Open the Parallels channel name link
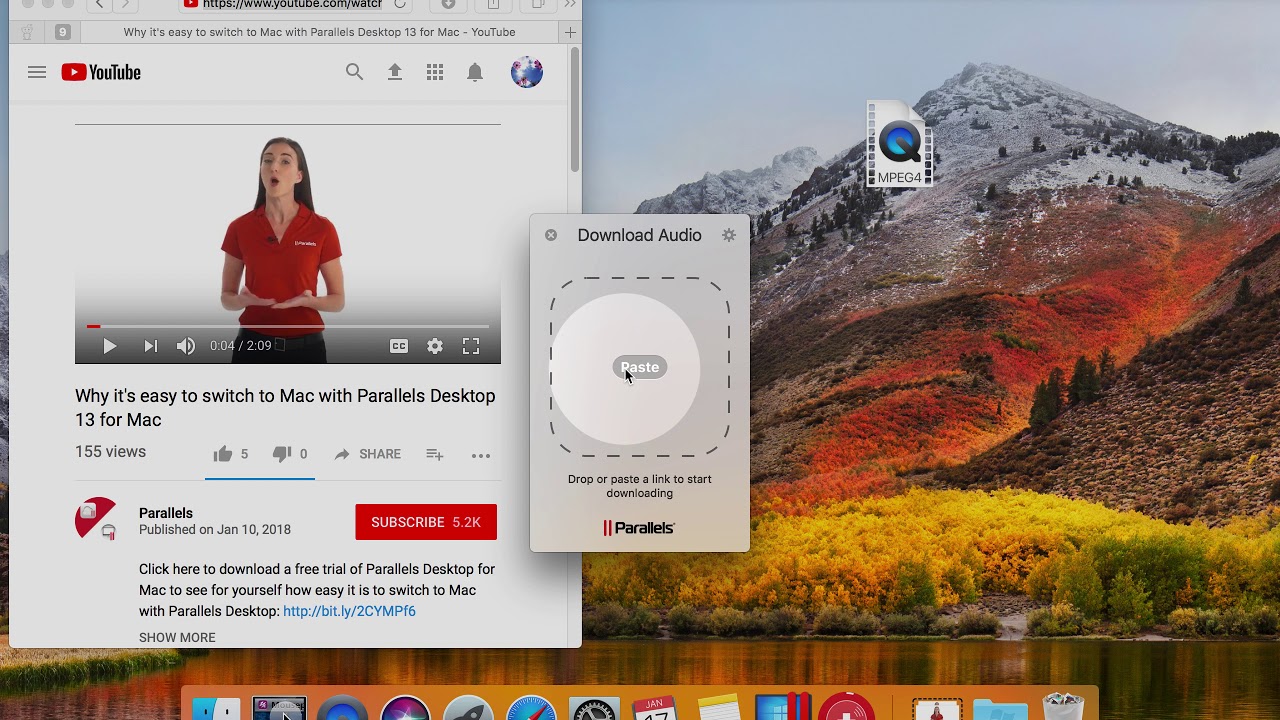 tap(166, 513)
